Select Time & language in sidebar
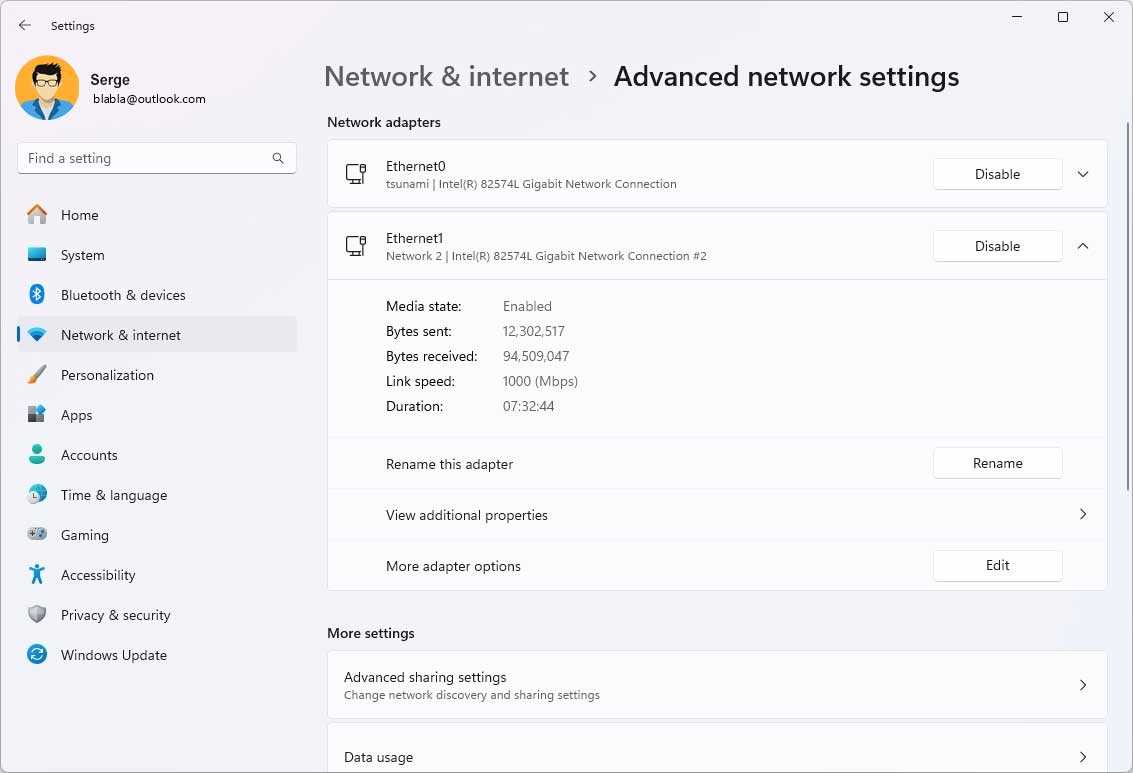Screen dimensions: 1133x773 coord(113,495)
